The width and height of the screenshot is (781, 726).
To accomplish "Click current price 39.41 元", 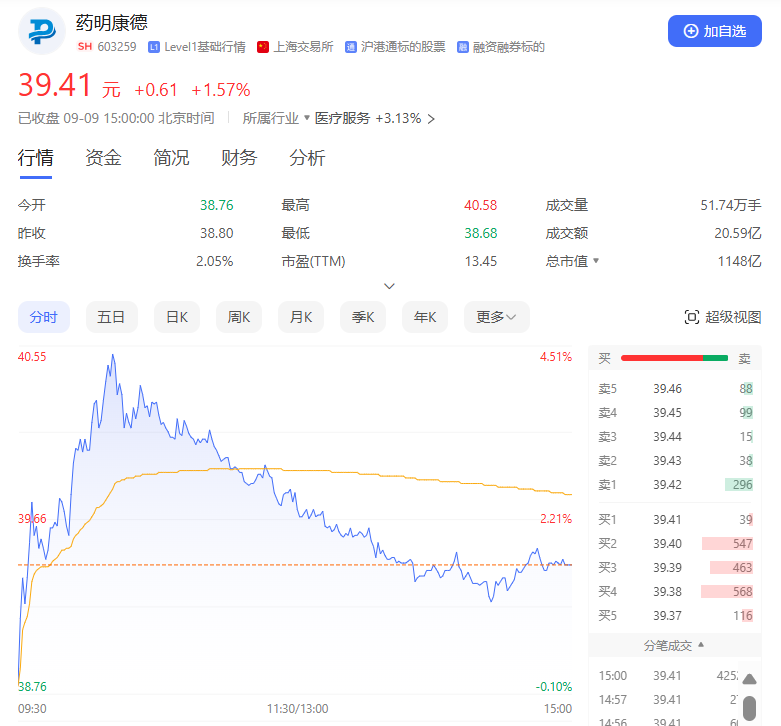I will point(69,85).
